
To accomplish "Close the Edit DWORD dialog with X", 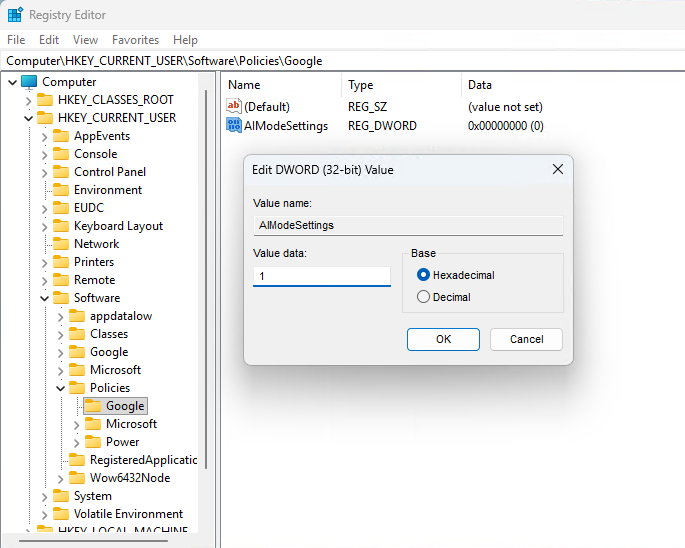I will pyautogui.click(x=557, y=170).
